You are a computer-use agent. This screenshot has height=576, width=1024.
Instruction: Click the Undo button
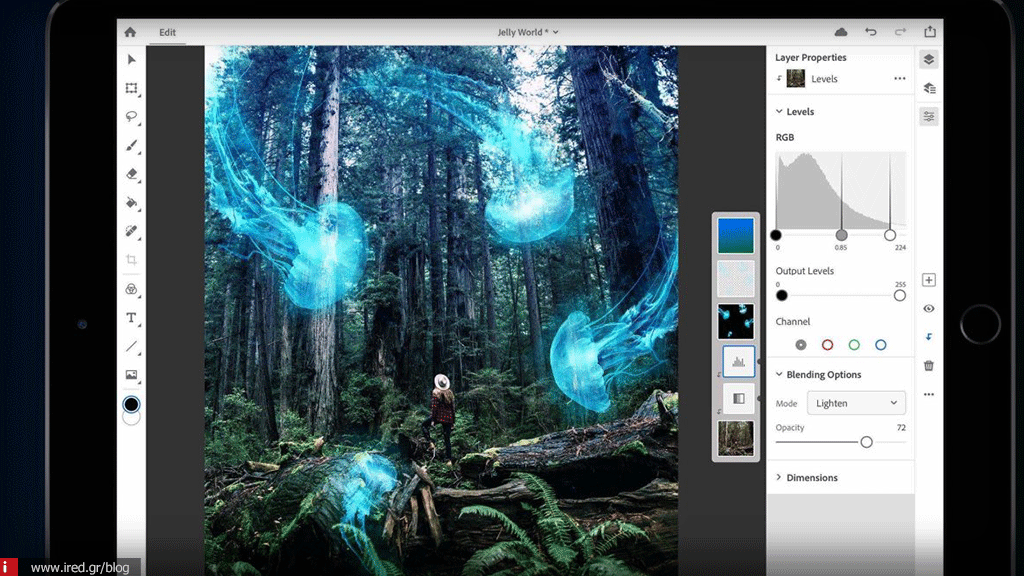871,32
